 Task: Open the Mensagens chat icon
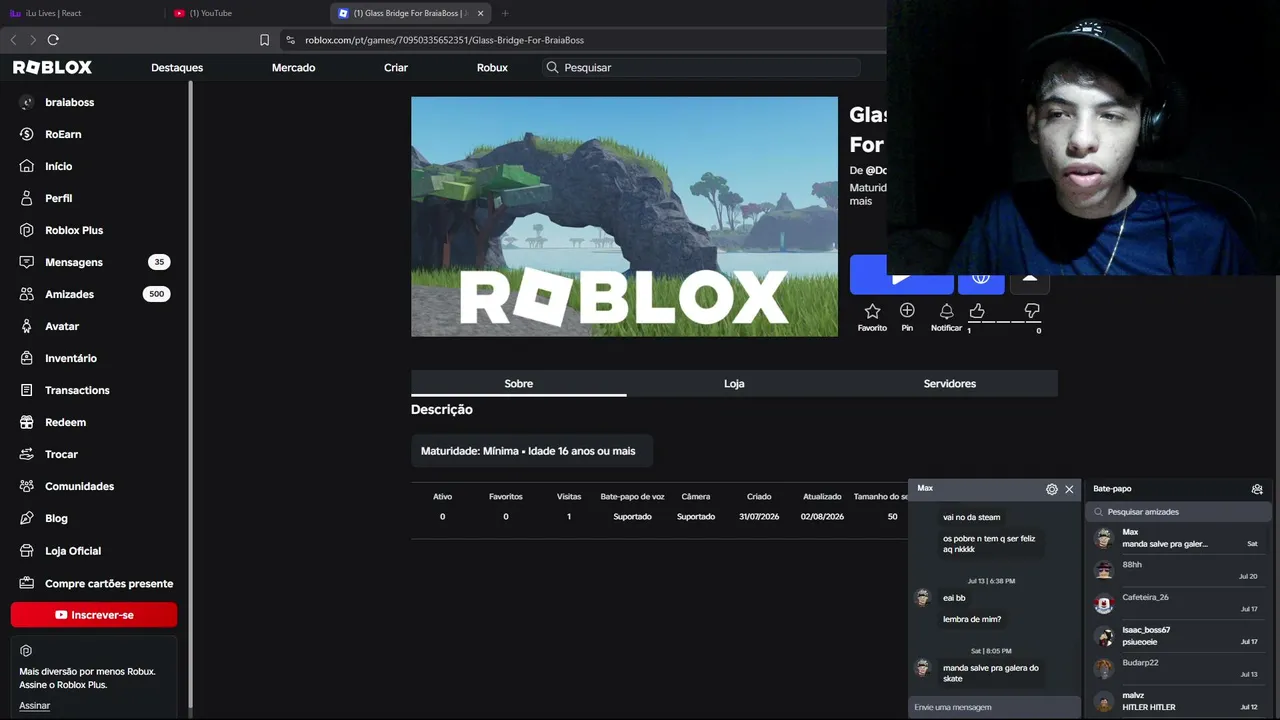pyautogui.click(x=27, y=262)
